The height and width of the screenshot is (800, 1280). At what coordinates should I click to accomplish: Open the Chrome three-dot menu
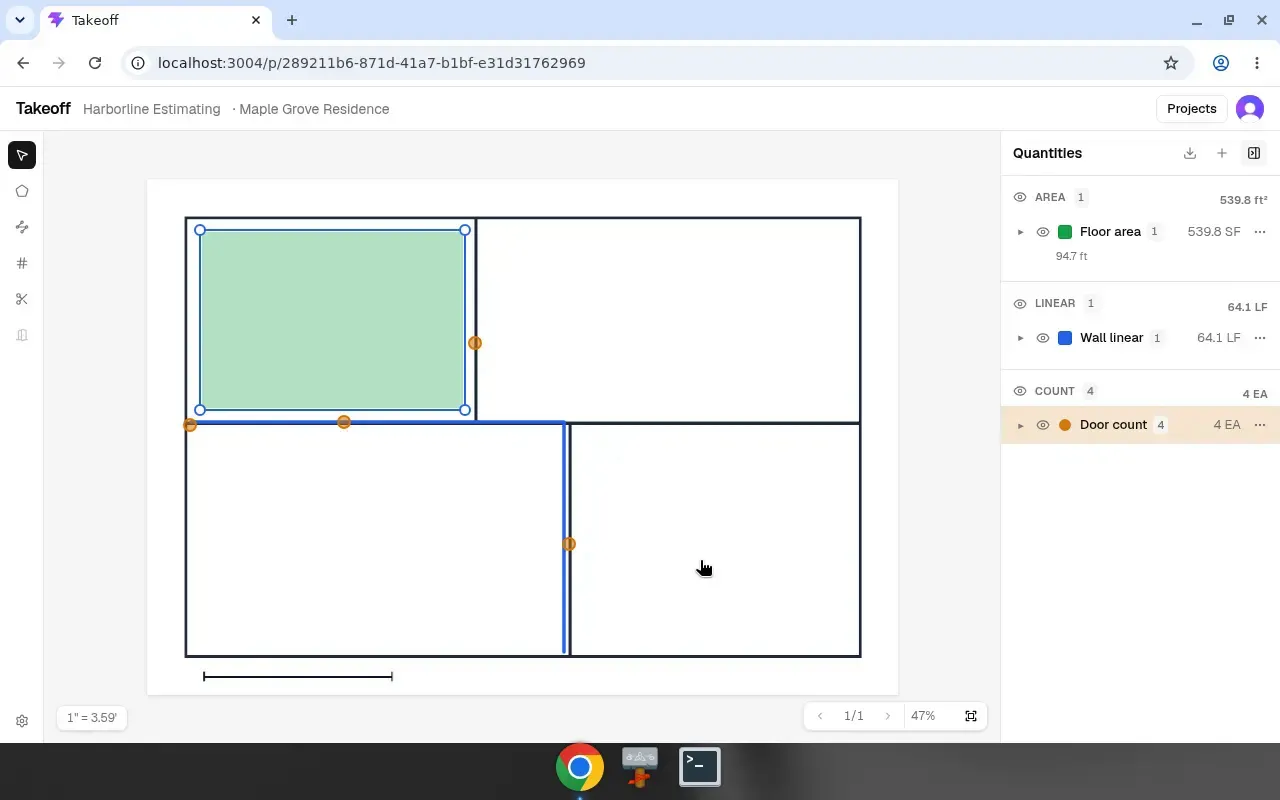coord(1257,63)
